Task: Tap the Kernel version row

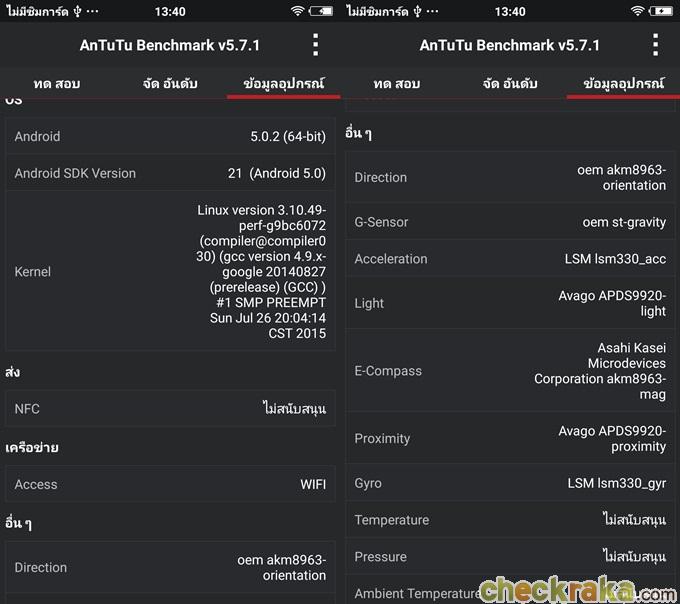Action: 170,271
